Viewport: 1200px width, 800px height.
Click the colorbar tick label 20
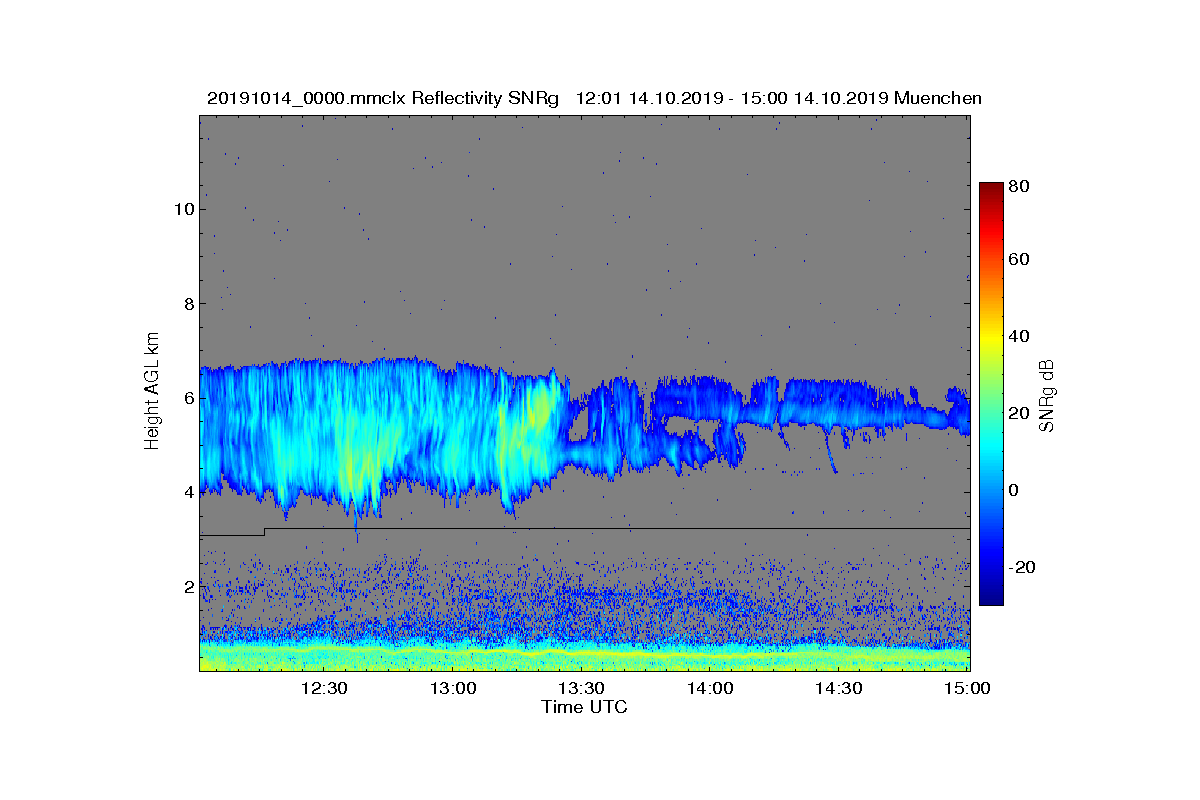tap(1020, 413)
